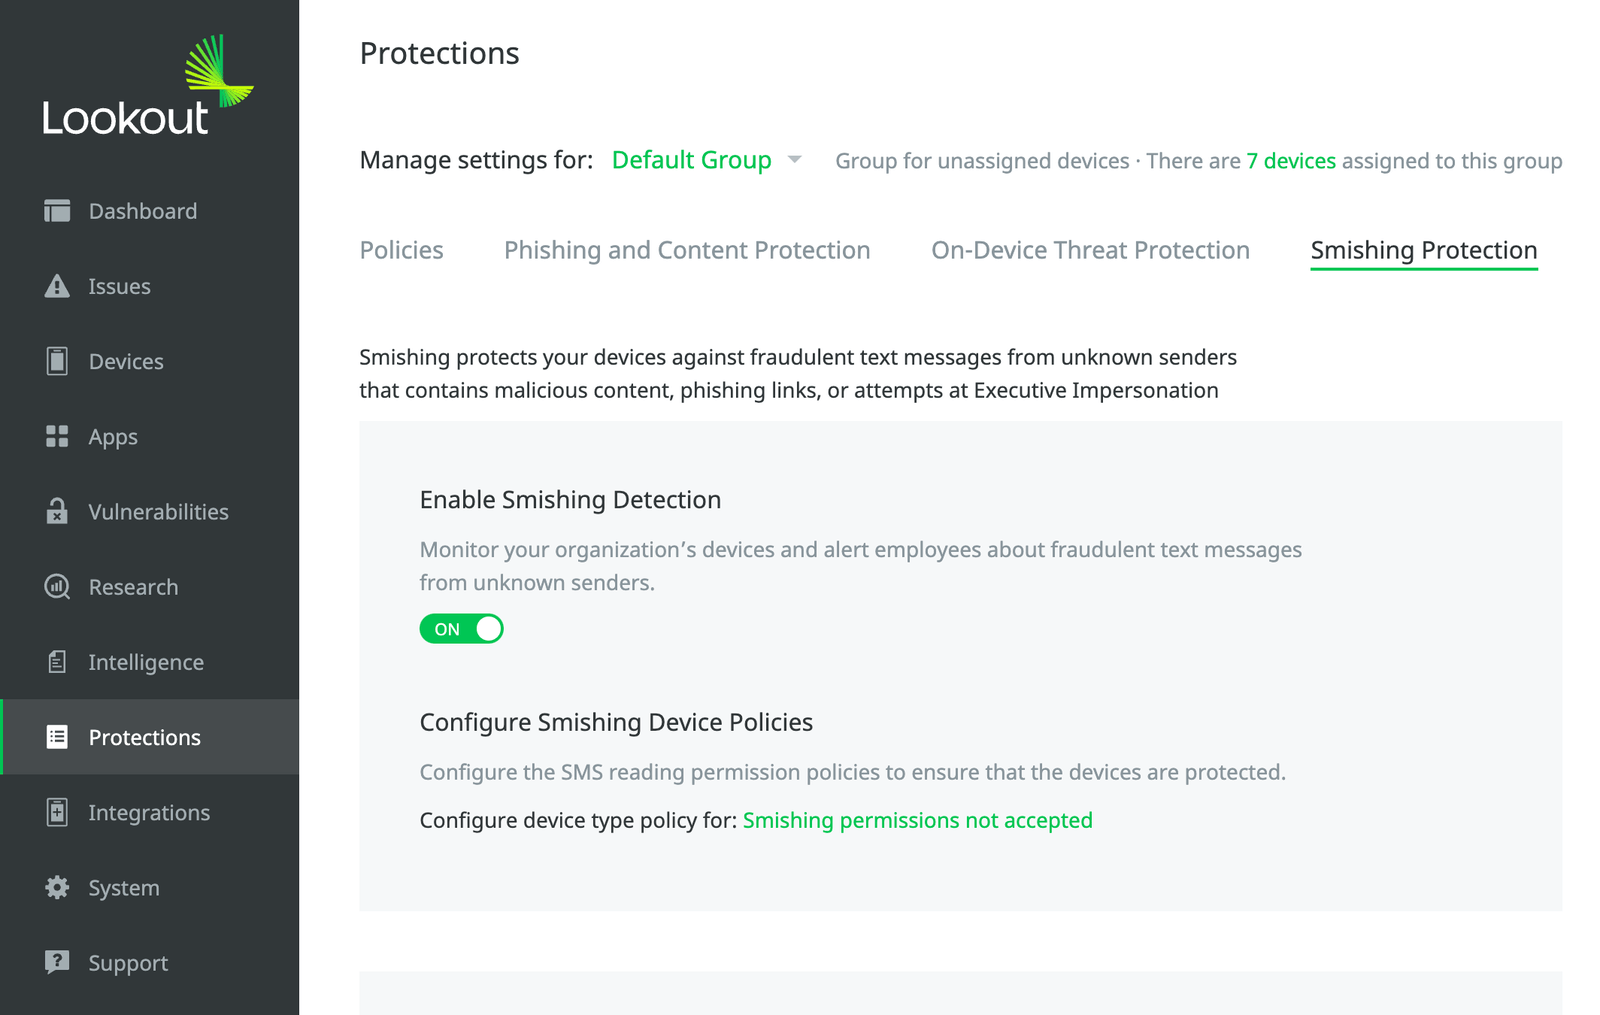1600x1015 pixels.
Task: Open the Vulnerabilities padlock icon
Action: [x=57, y=511]
